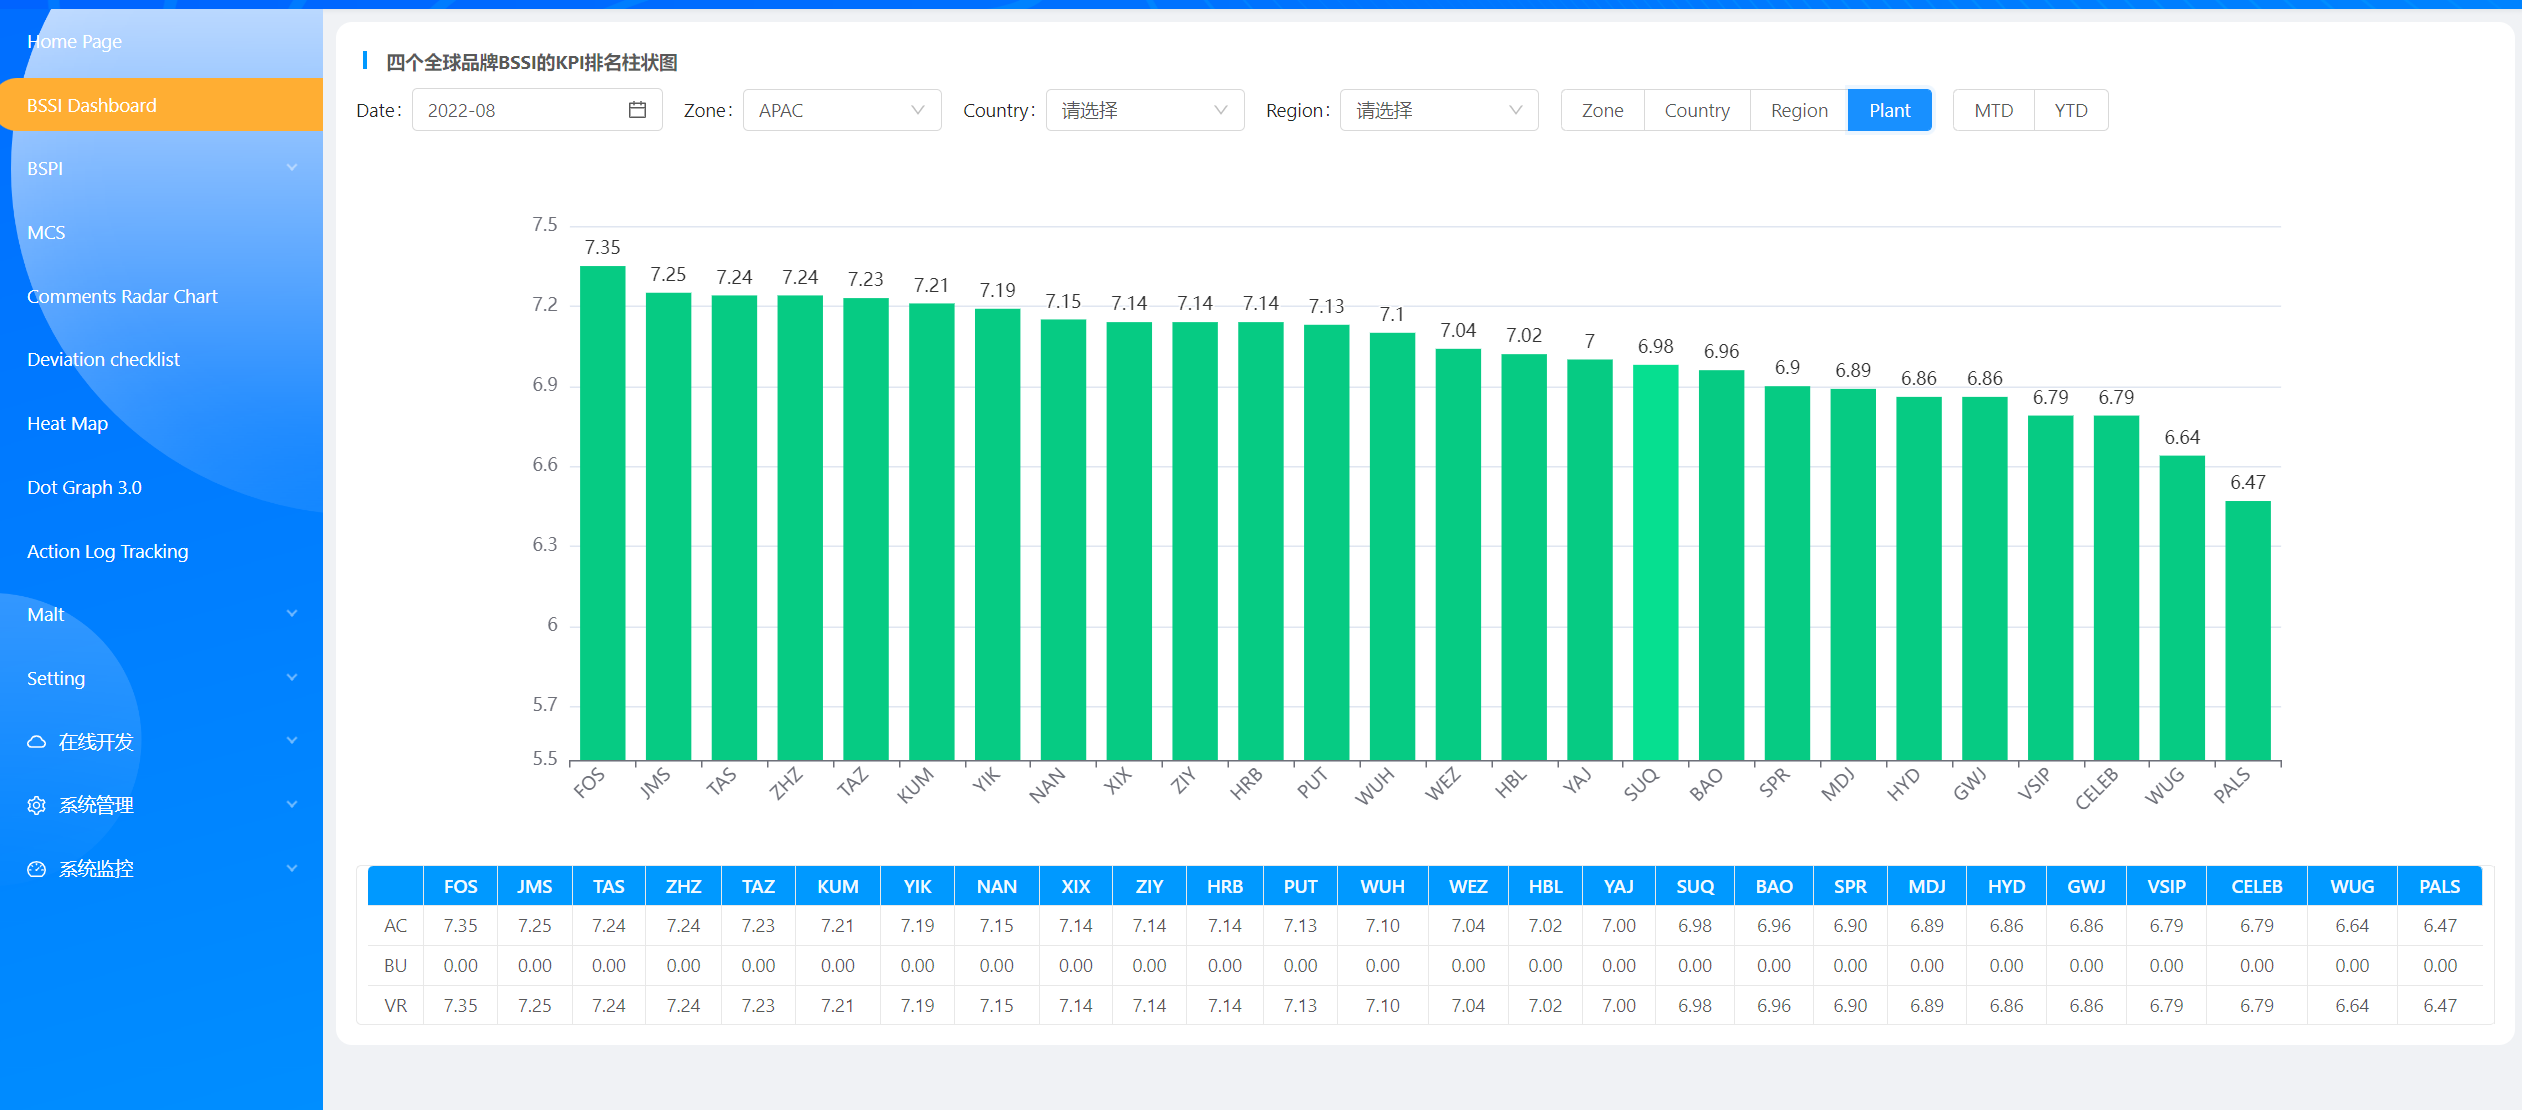This screenshot has height=1110, width=2522.
Task: Click AC value 7.10 under WUH
Action: point(1382,926)
